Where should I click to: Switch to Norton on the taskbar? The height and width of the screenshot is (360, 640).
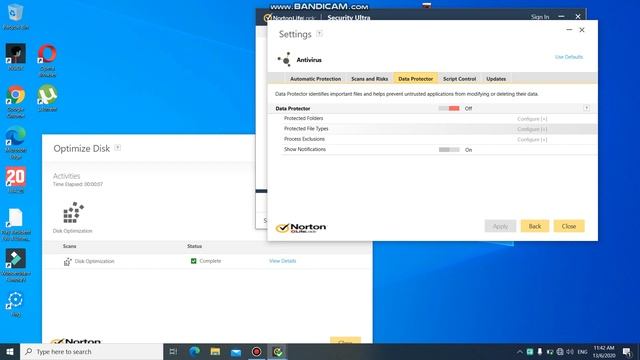pyautogui.click(x=278, y=351)
